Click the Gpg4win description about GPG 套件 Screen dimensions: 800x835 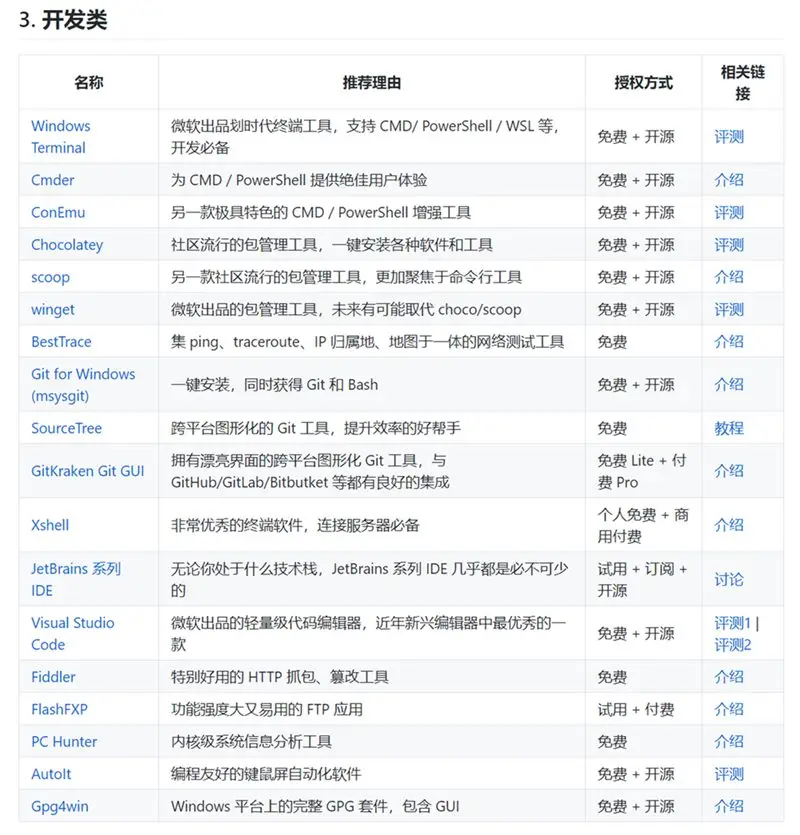(315, 806)
